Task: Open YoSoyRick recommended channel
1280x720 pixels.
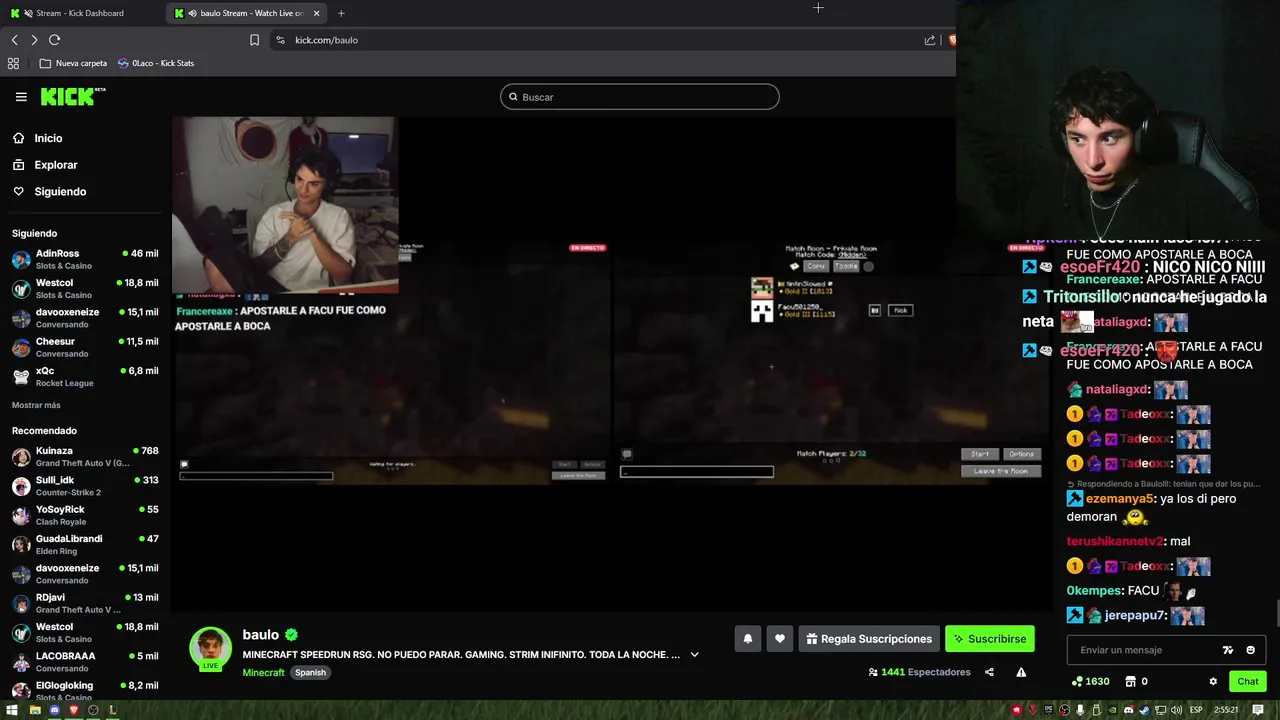Action: click(x=85, y=515)
